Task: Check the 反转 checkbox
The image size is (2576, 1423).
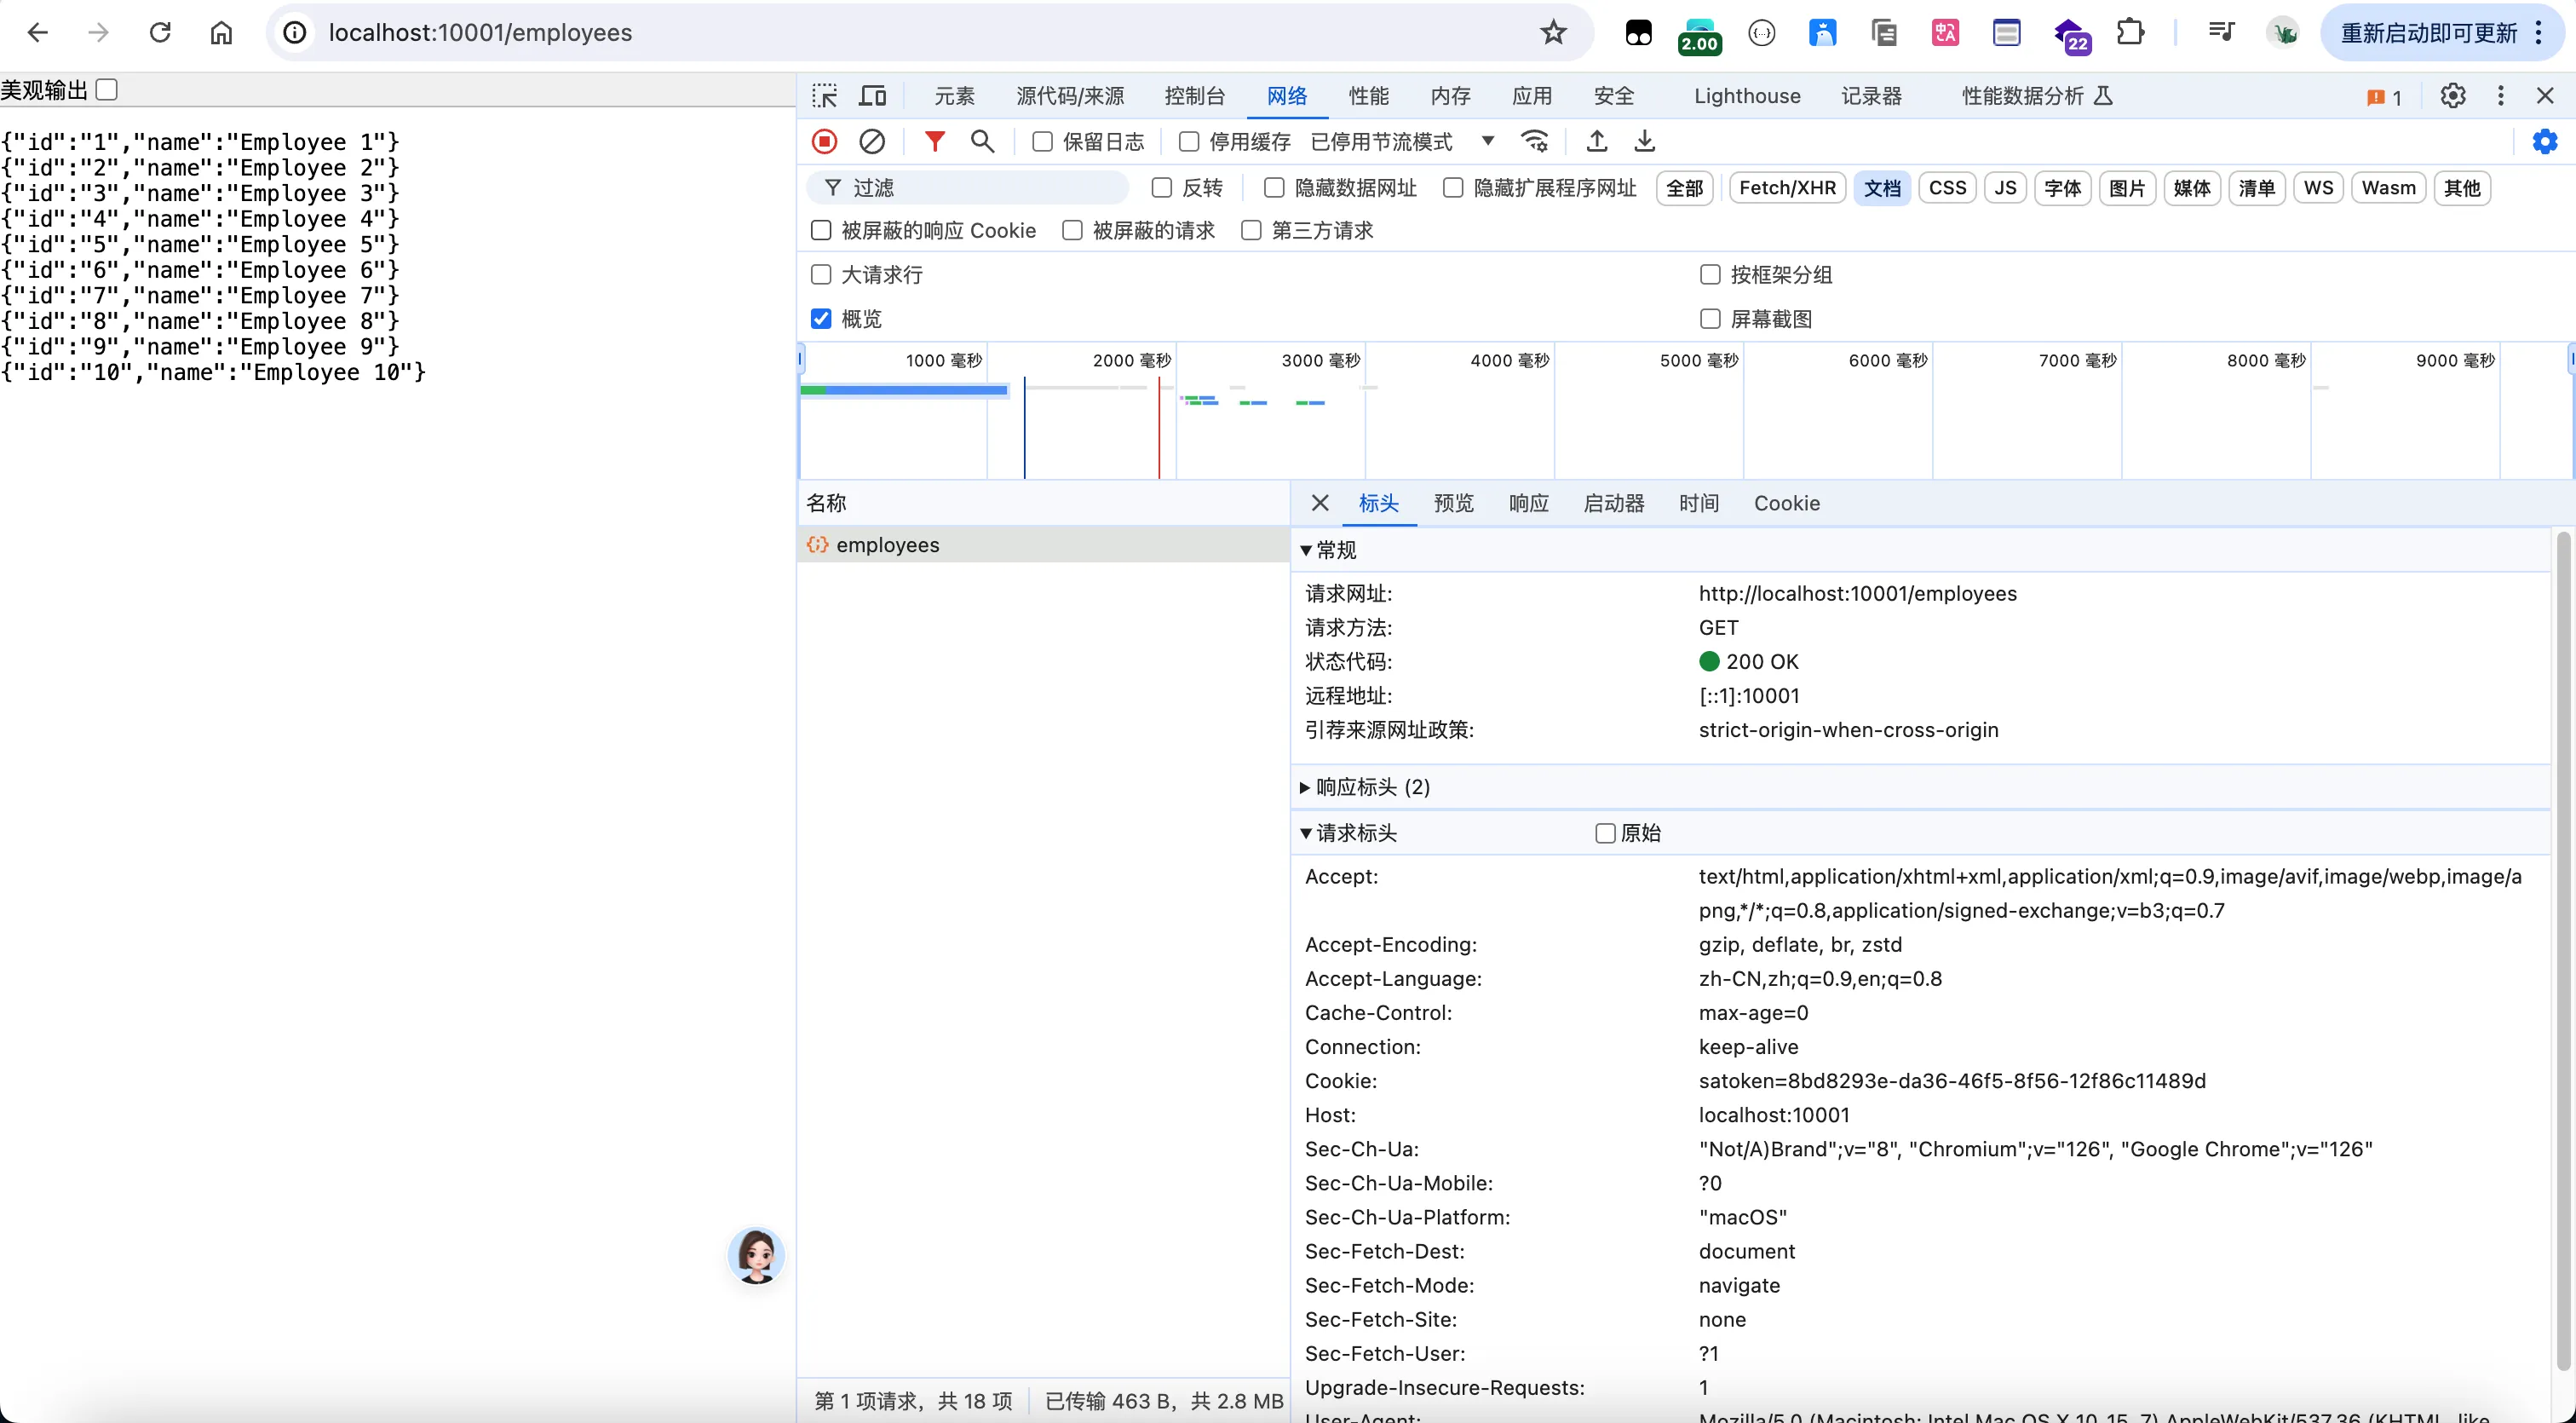Action: pyautogui.click(x=1162, y=188)
